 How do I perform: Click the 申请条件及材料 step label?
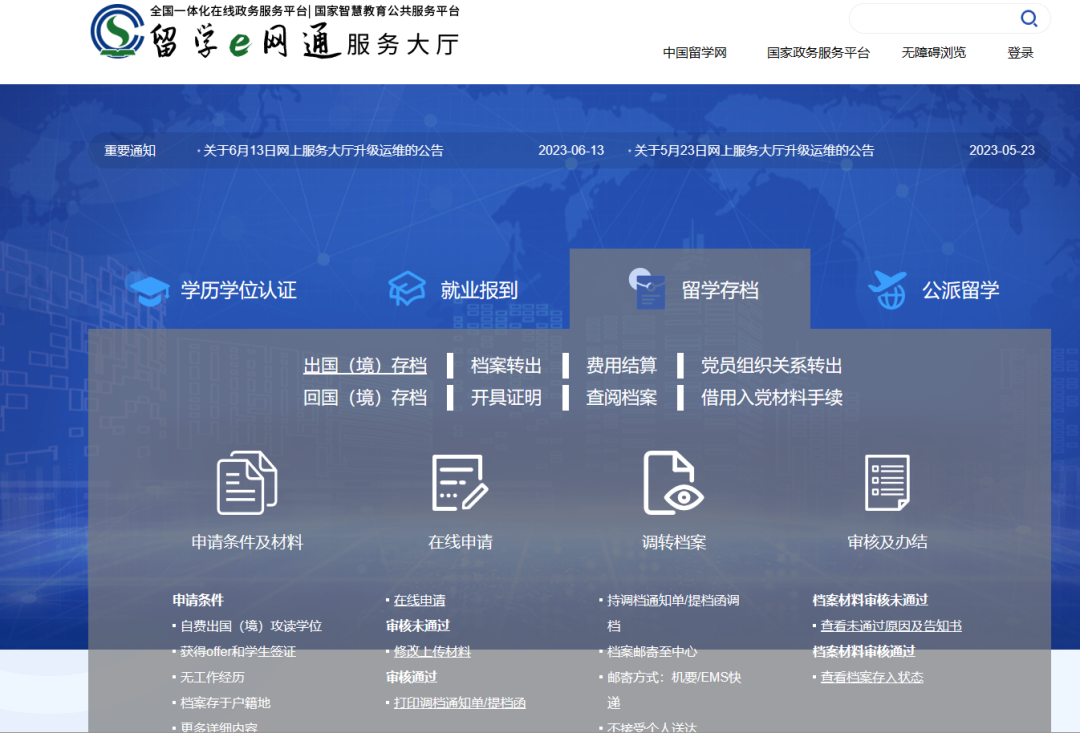pos(247,542)
